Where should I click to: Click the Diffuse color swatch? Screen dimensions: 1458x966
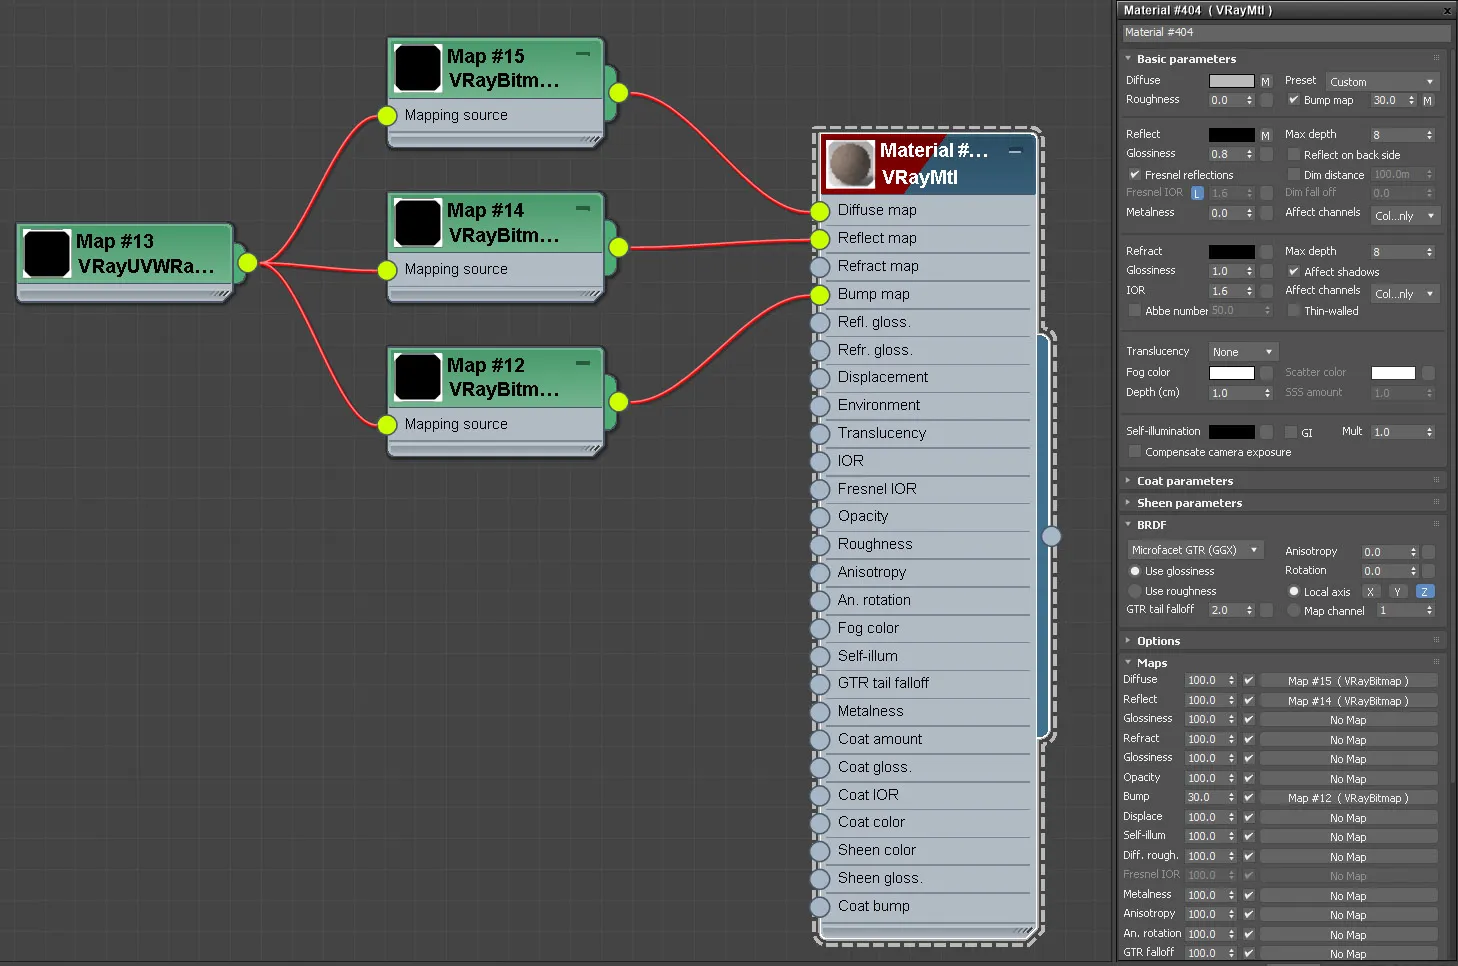(1231, 81)
